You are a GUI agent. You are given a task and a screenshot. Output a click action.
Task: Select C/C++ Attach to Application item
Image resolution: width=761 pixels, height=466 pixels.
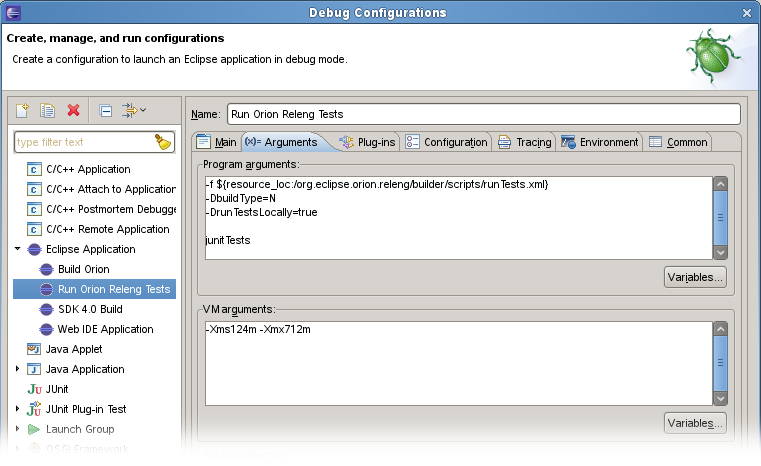[x=101, y=189]
